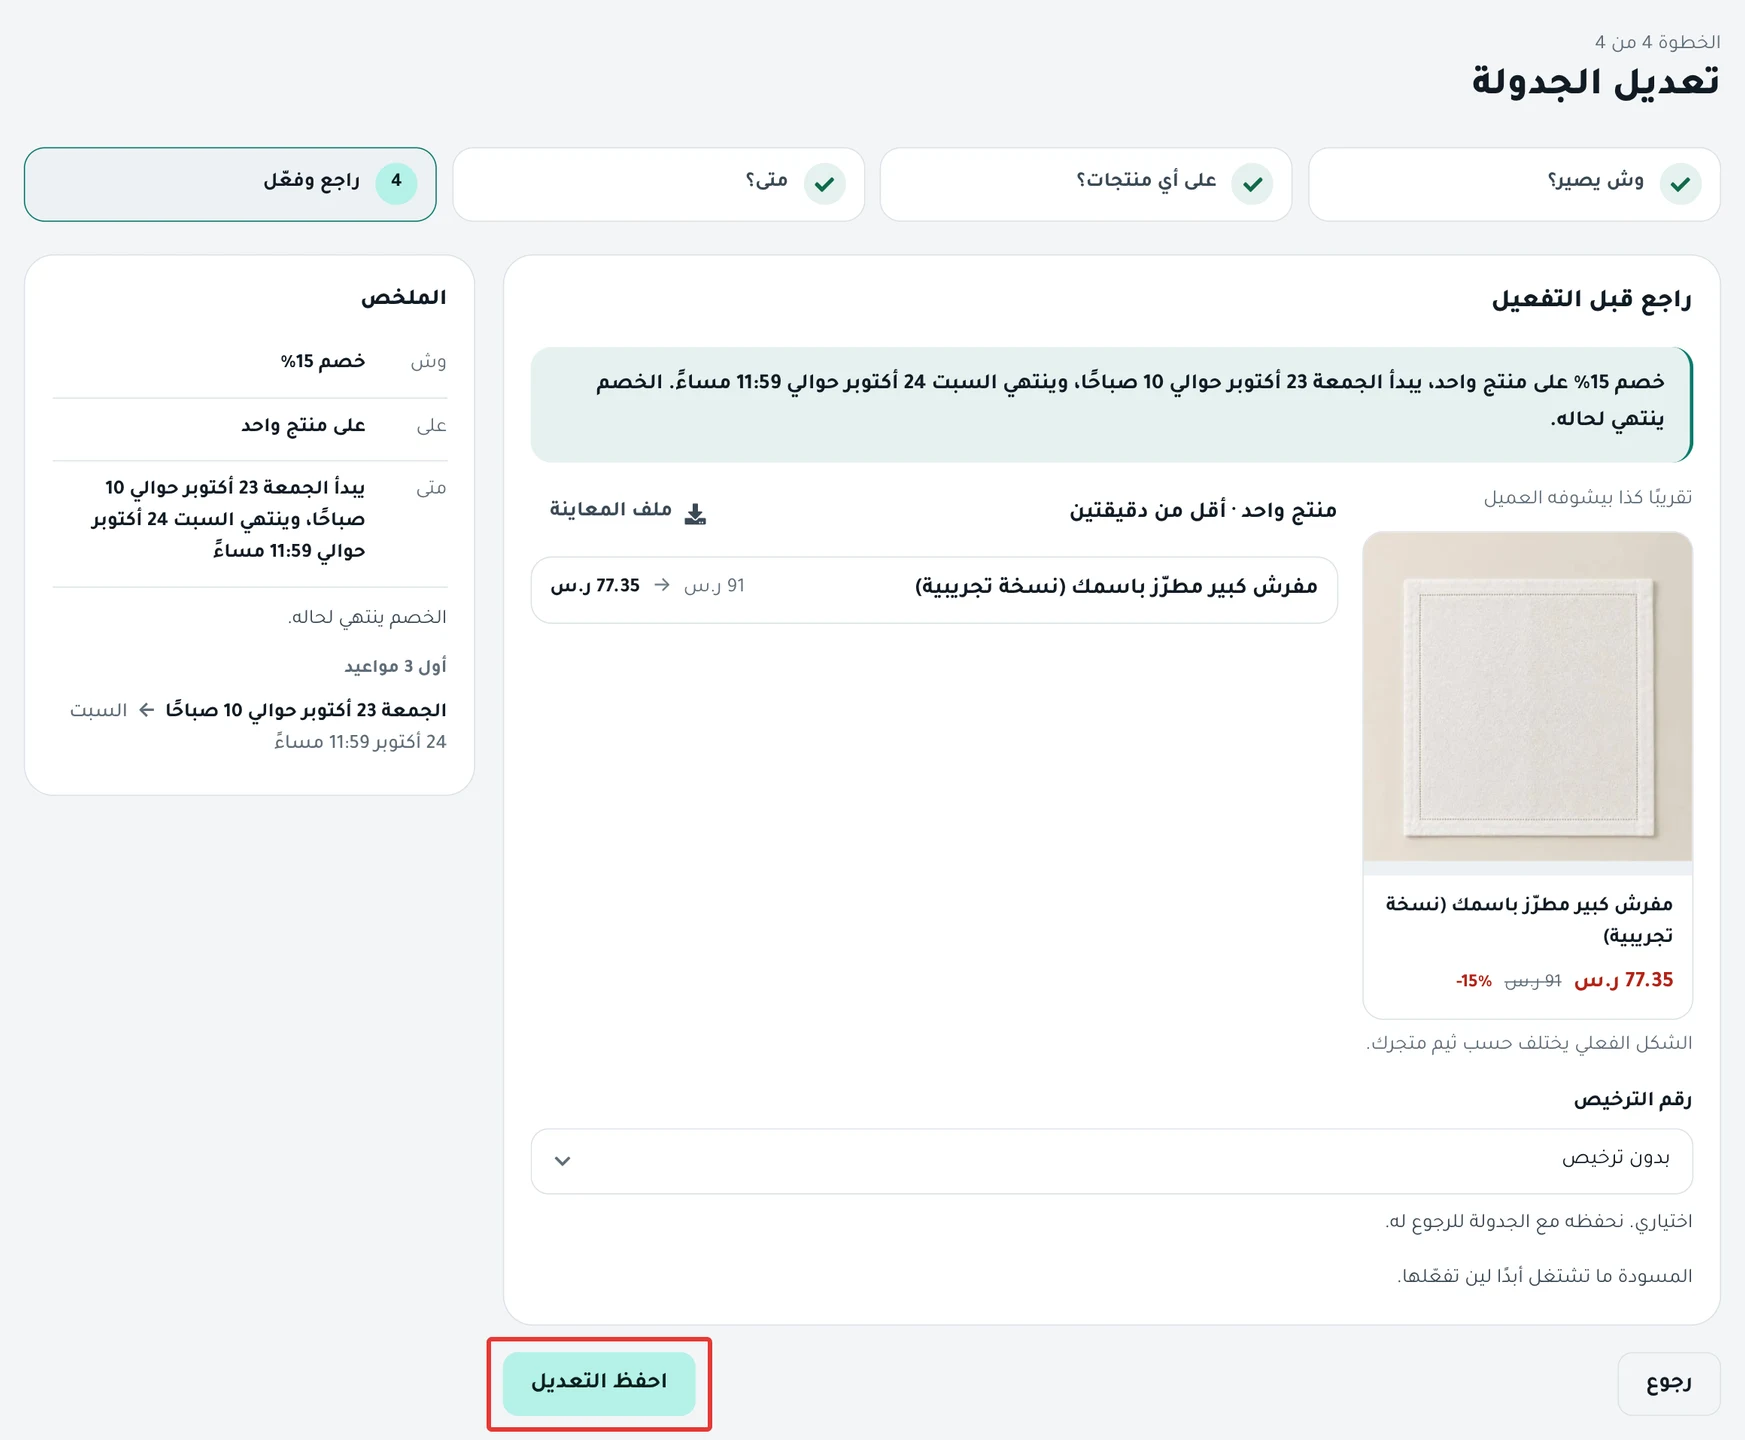This screenshot has width=1745, height=1440.
Task: Click the احفظ التعديل button
Action: click(599, 1383)
